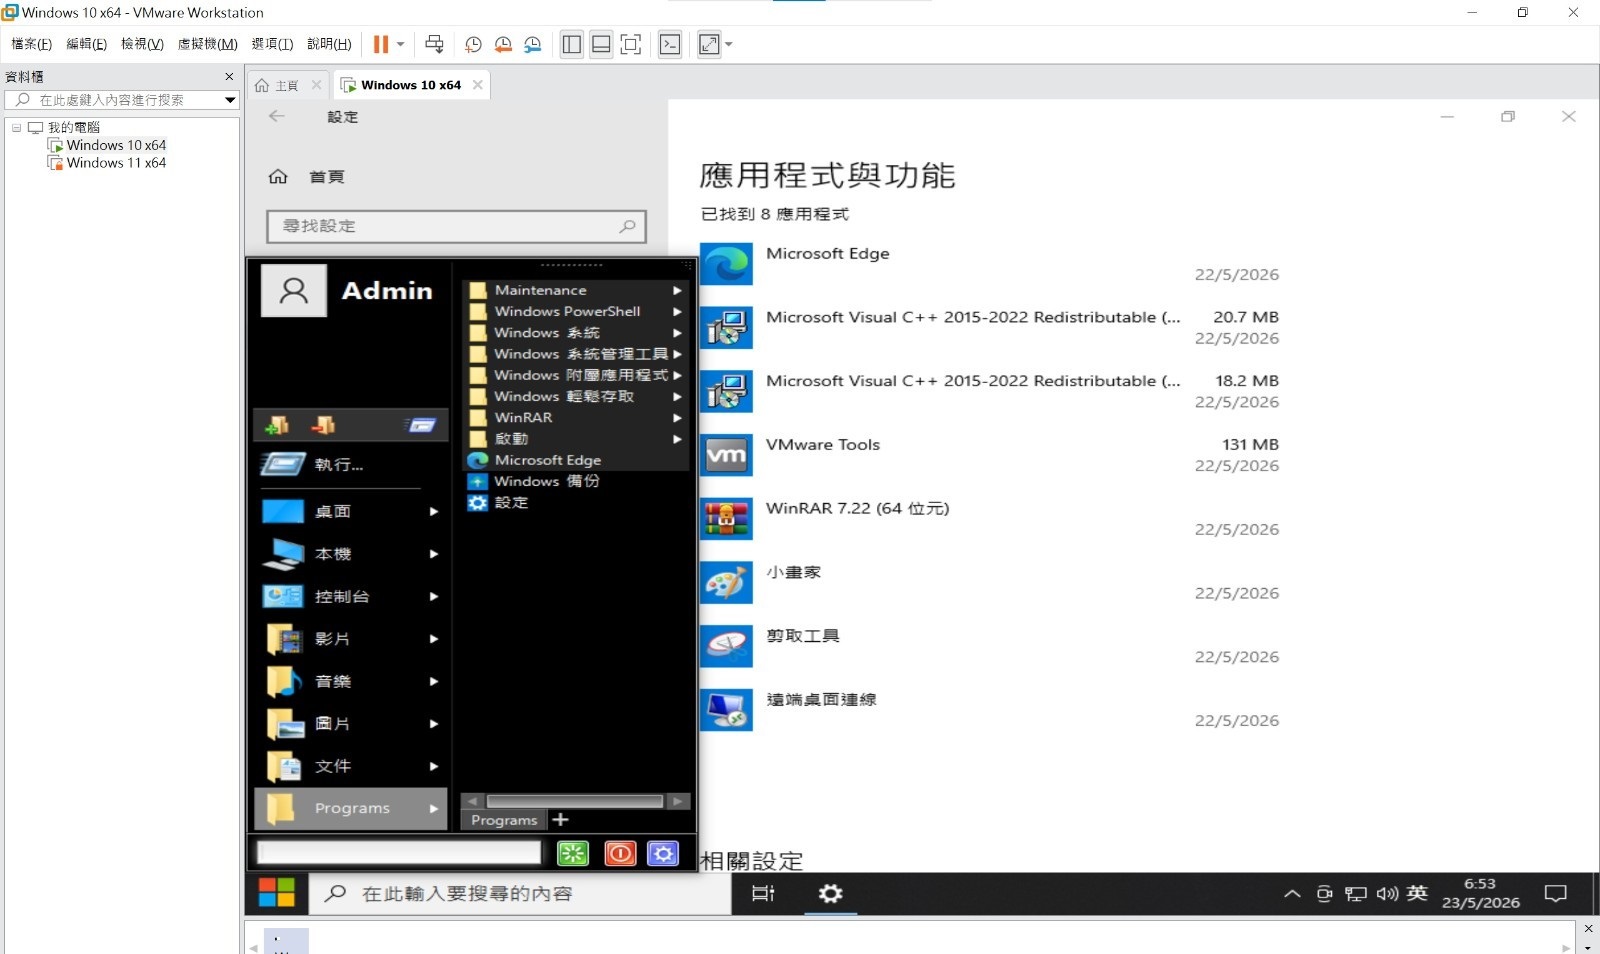Click the start menu search box
This screenshot has width=1600, height=954.
click(x=399, y=853)
